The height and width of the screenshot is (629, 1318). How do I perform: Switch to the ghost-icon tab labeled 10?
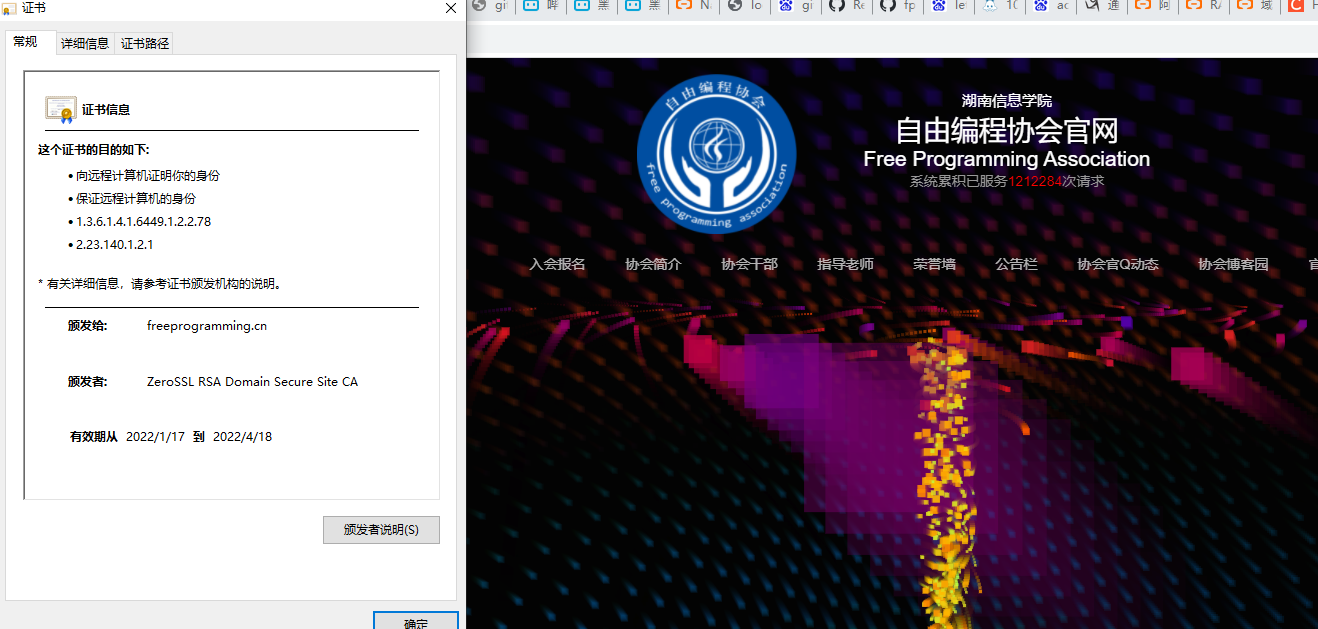(x=1002, y=6)
